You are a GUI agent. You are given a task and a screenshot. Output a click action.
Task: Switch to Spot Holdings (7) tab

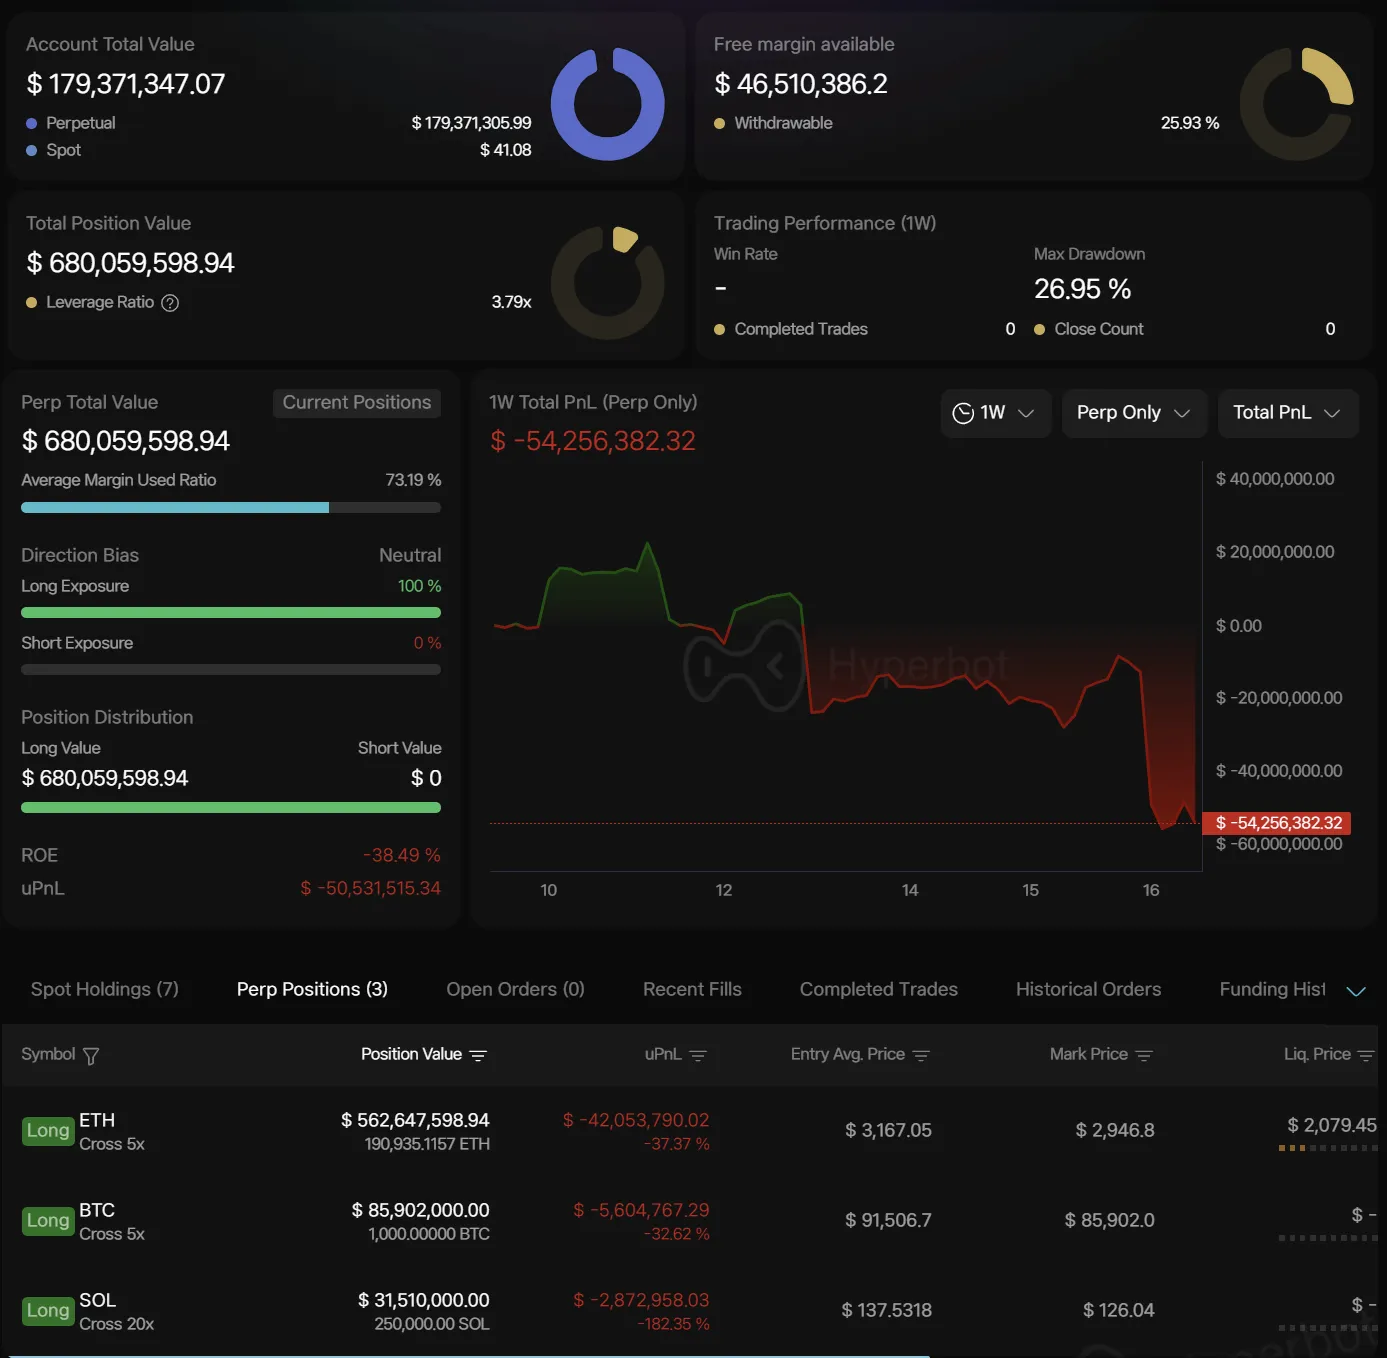coord(105,989)
